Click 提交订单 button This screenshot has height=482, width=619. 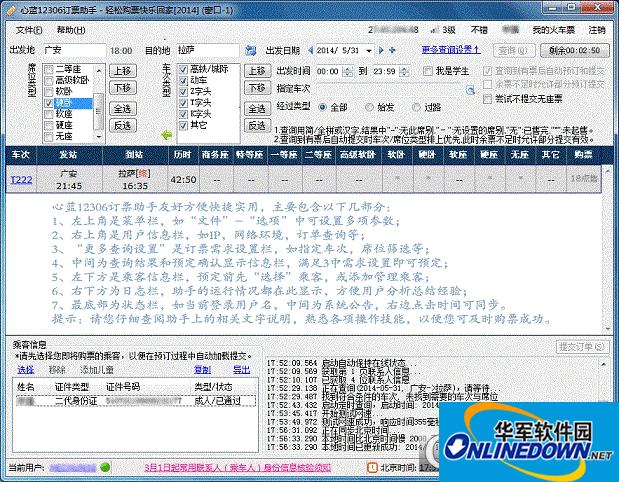coord(582,347)
